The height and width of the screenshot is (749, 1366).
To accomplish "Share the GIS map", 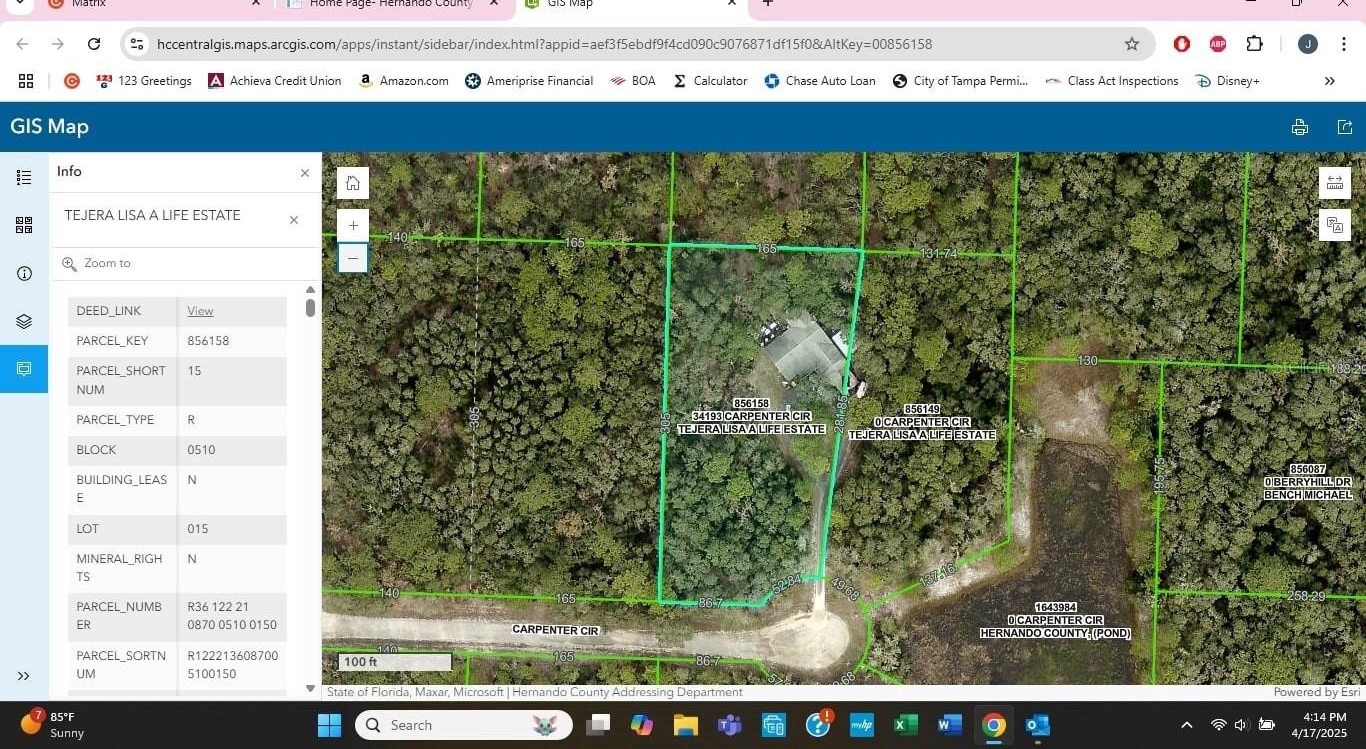I will [x=1345, y=127].
